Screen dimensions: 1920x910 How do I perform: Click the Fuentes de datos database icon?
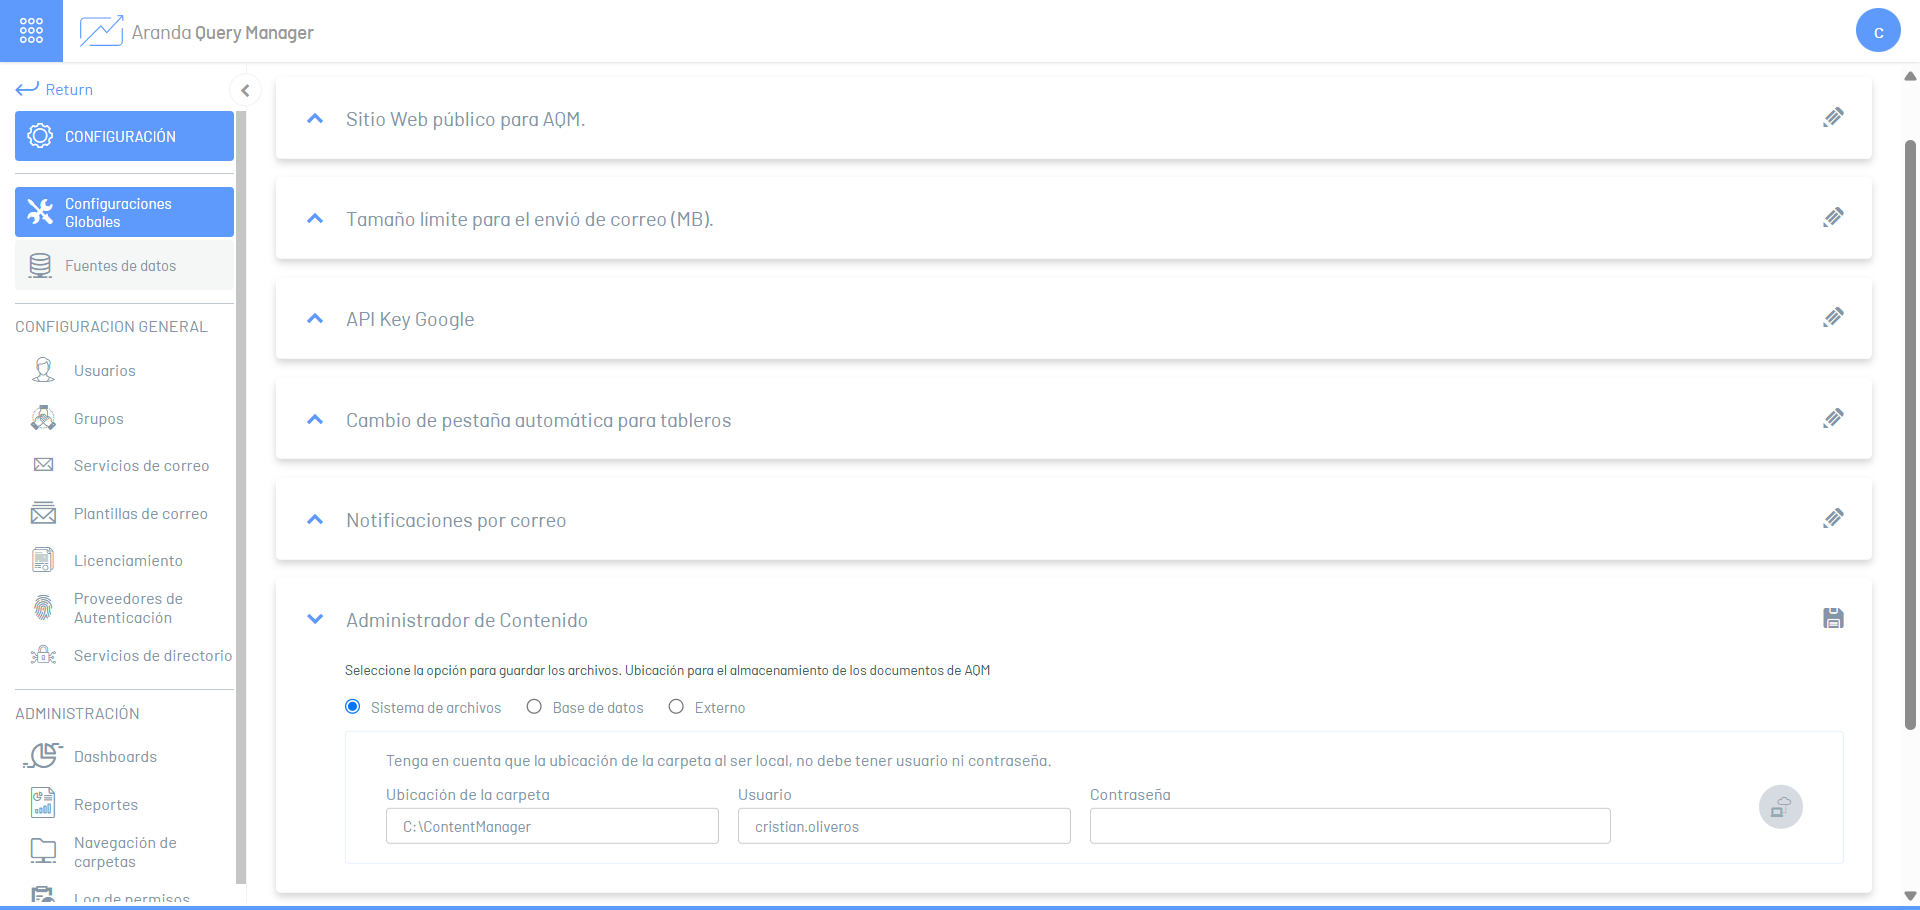pos(40,265)
